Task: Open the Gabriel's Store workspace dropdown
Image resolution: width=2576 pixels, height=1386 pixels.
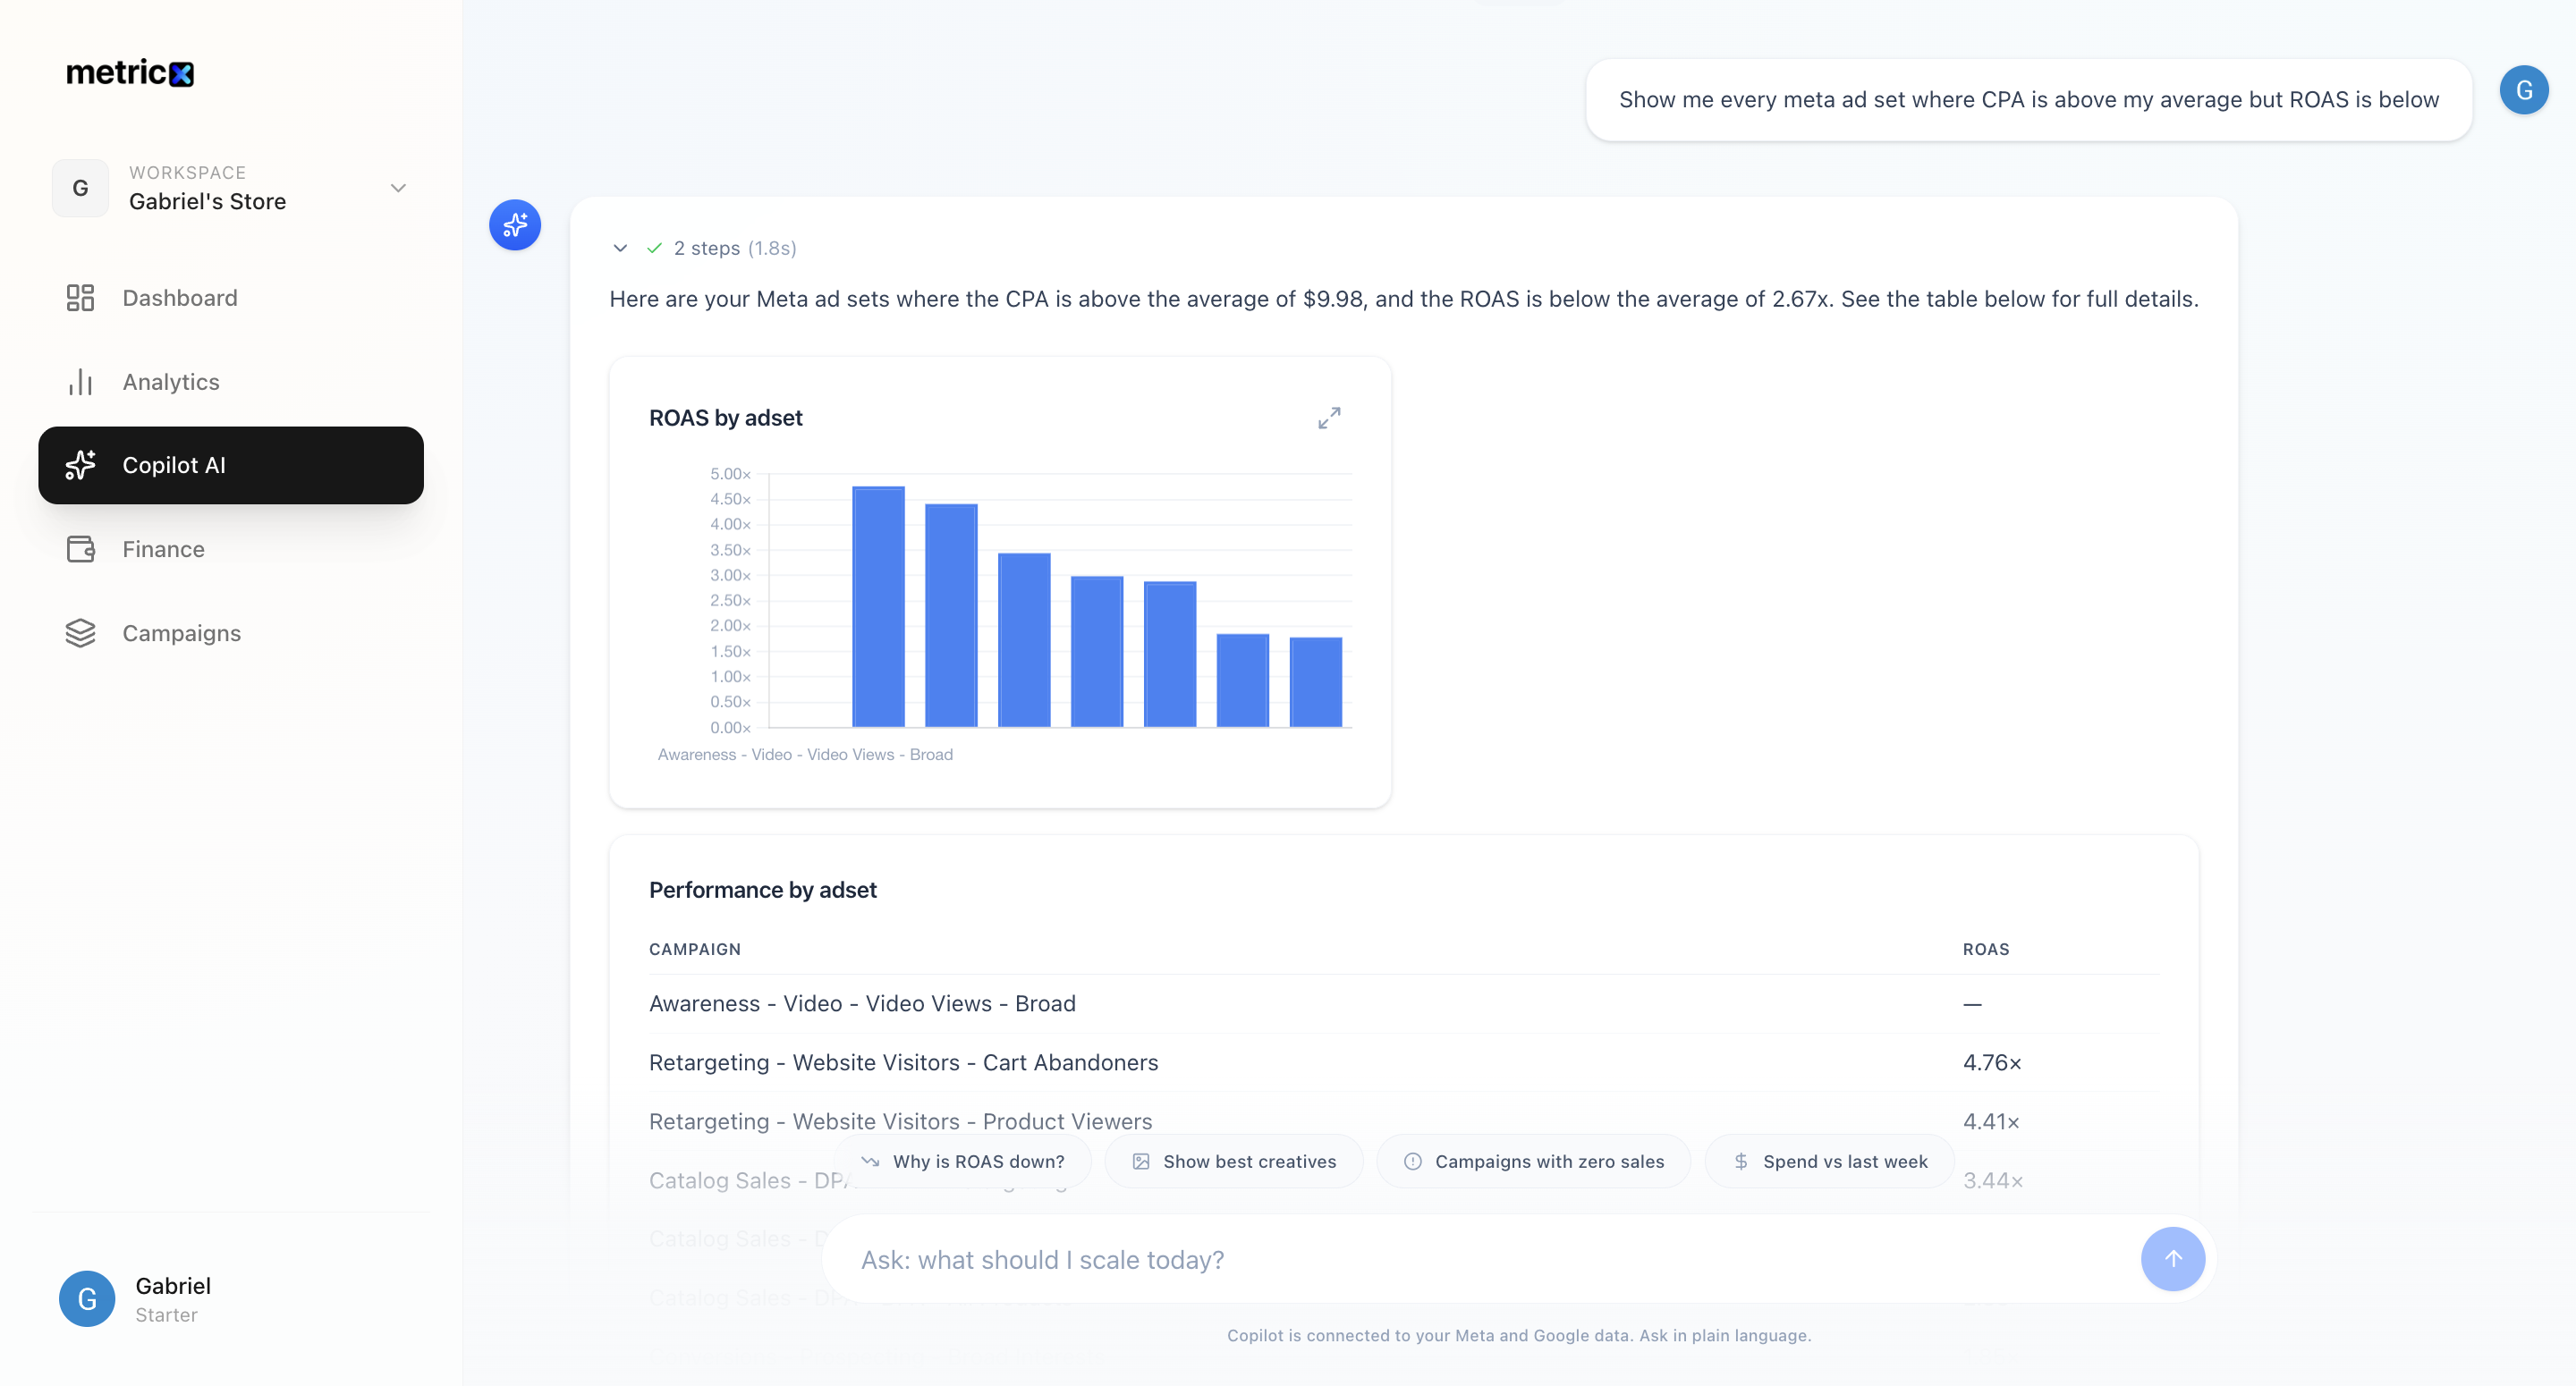Action: click(x=230, y=188)
